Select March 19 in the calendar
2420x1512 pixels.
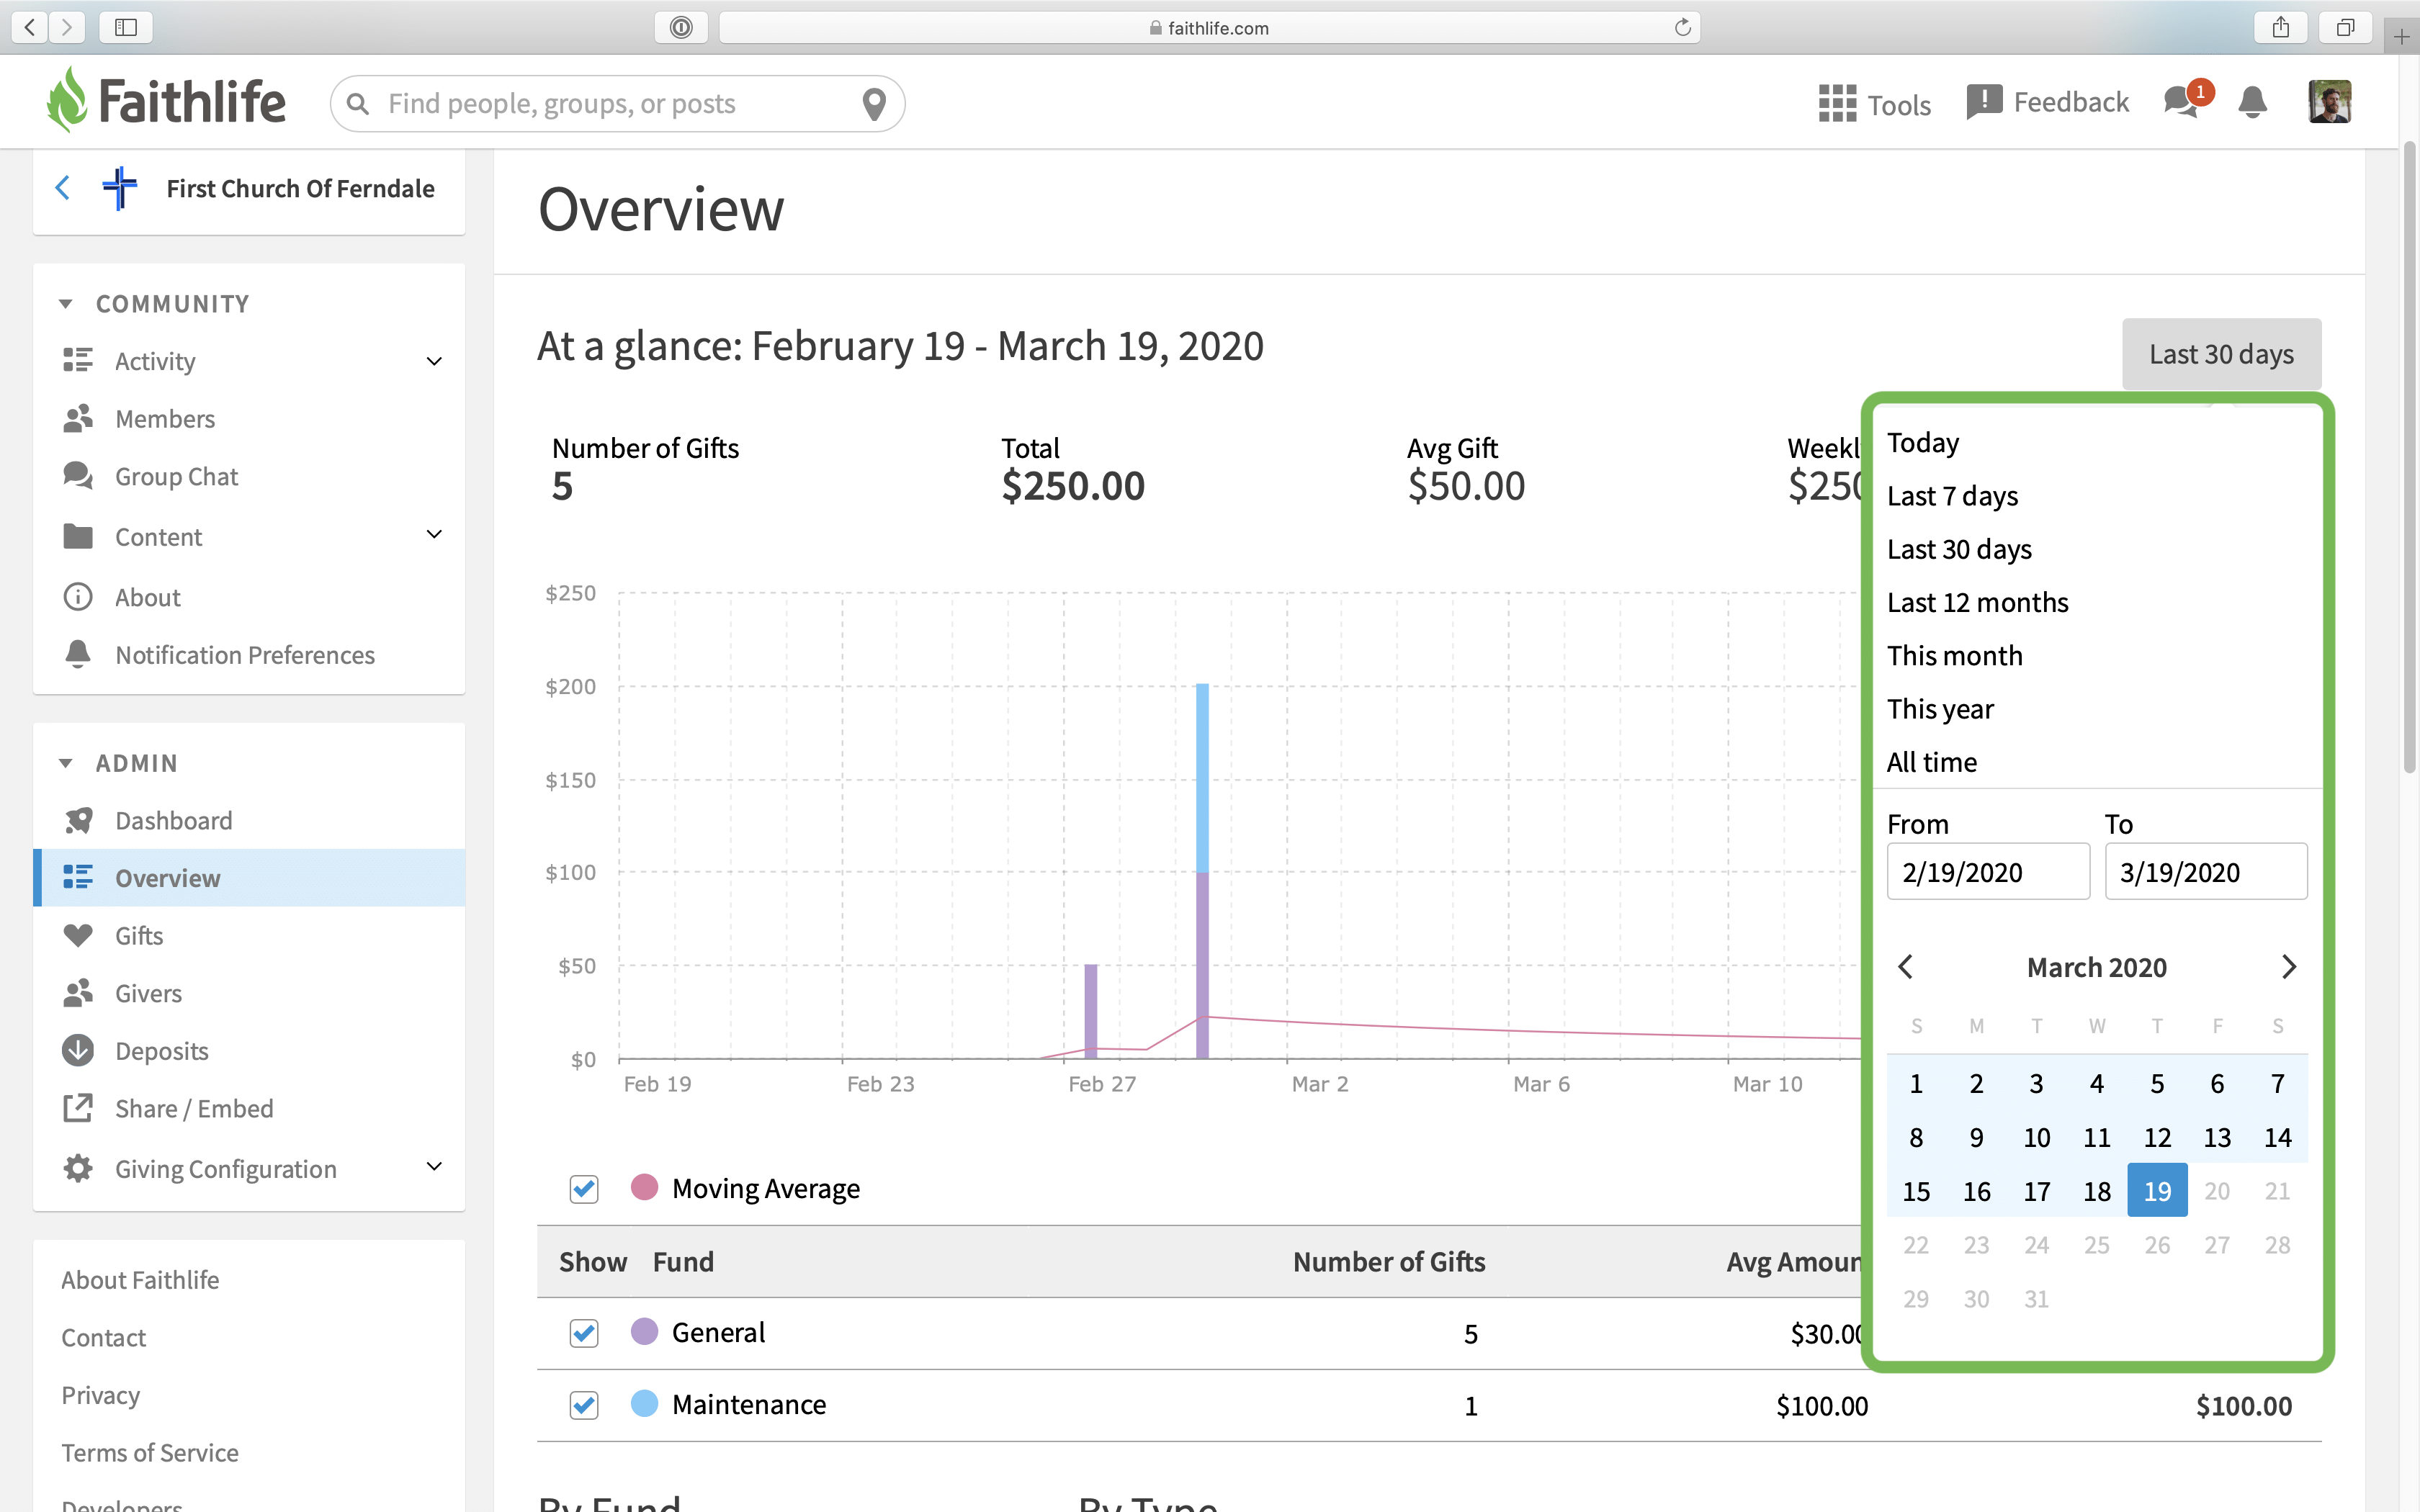[x=2157, y=1190]
